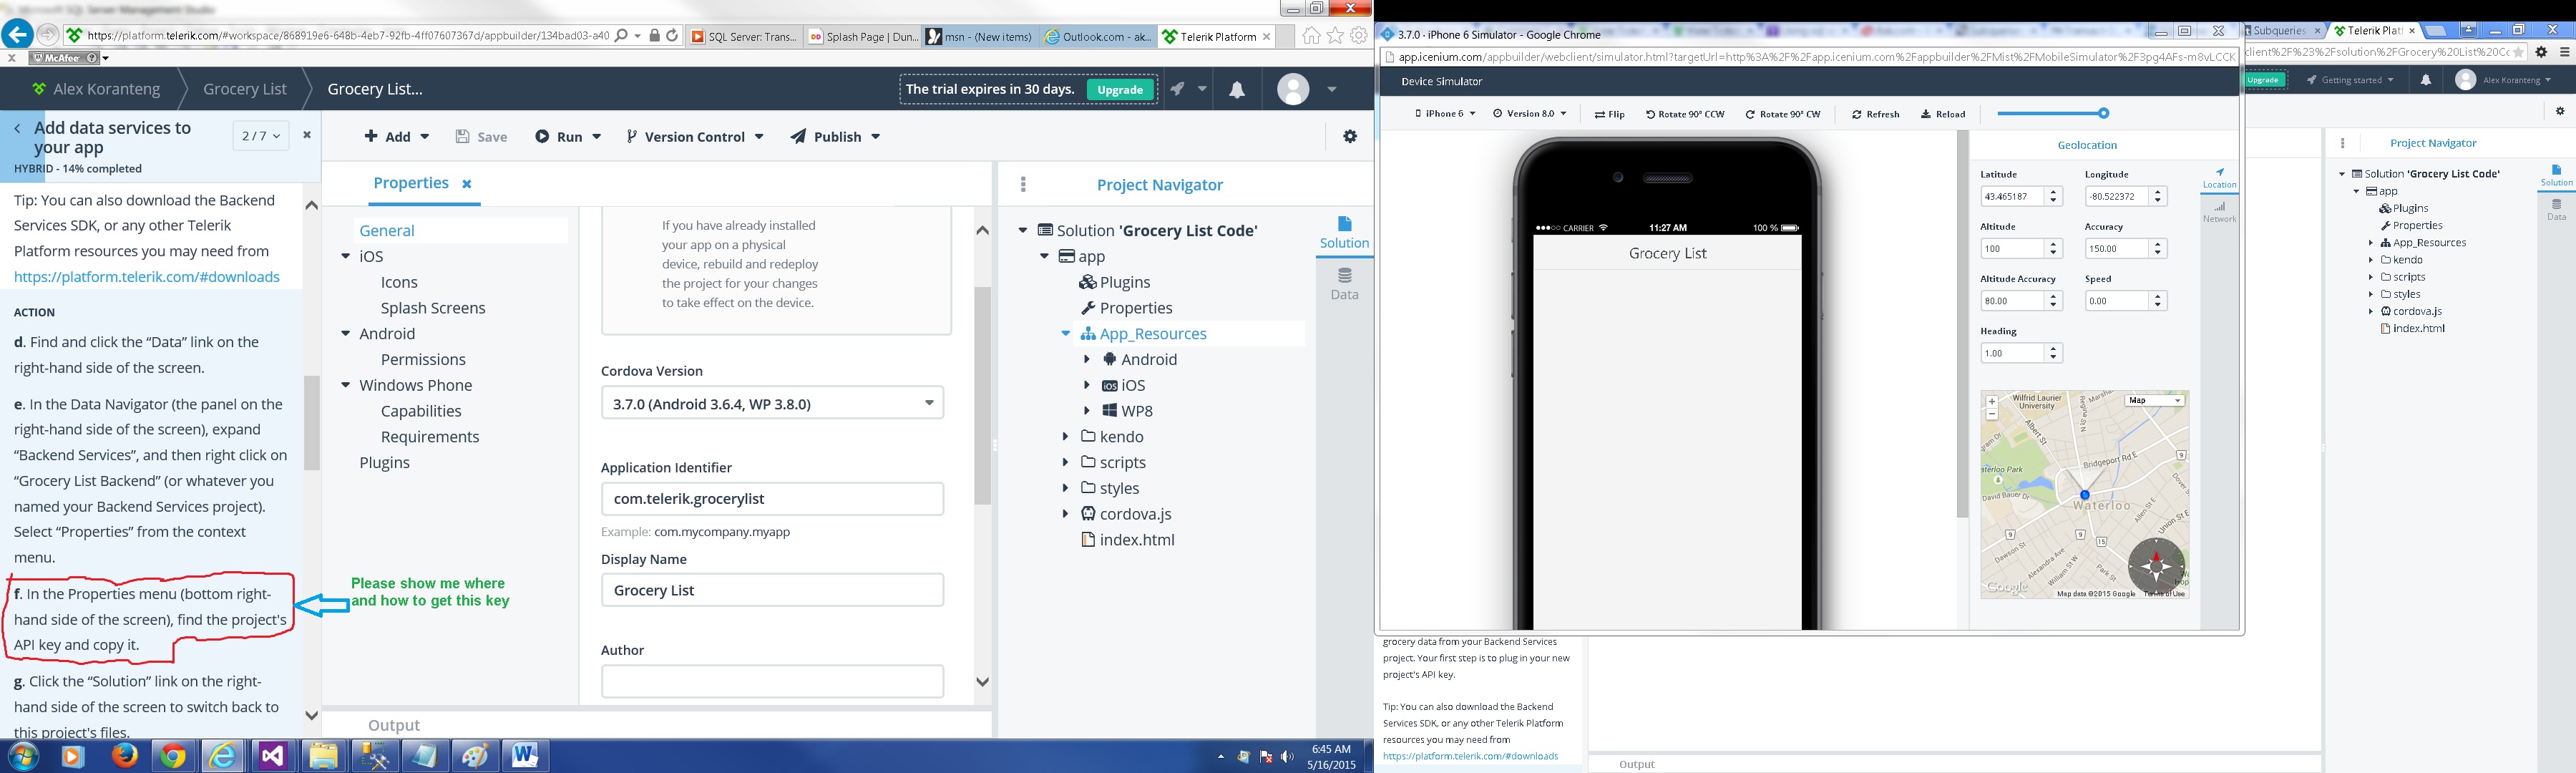Viewport: 2576px width, 773px height.
Task: Adjust the simulator zoom slider
Action: tap(2103, 113)
